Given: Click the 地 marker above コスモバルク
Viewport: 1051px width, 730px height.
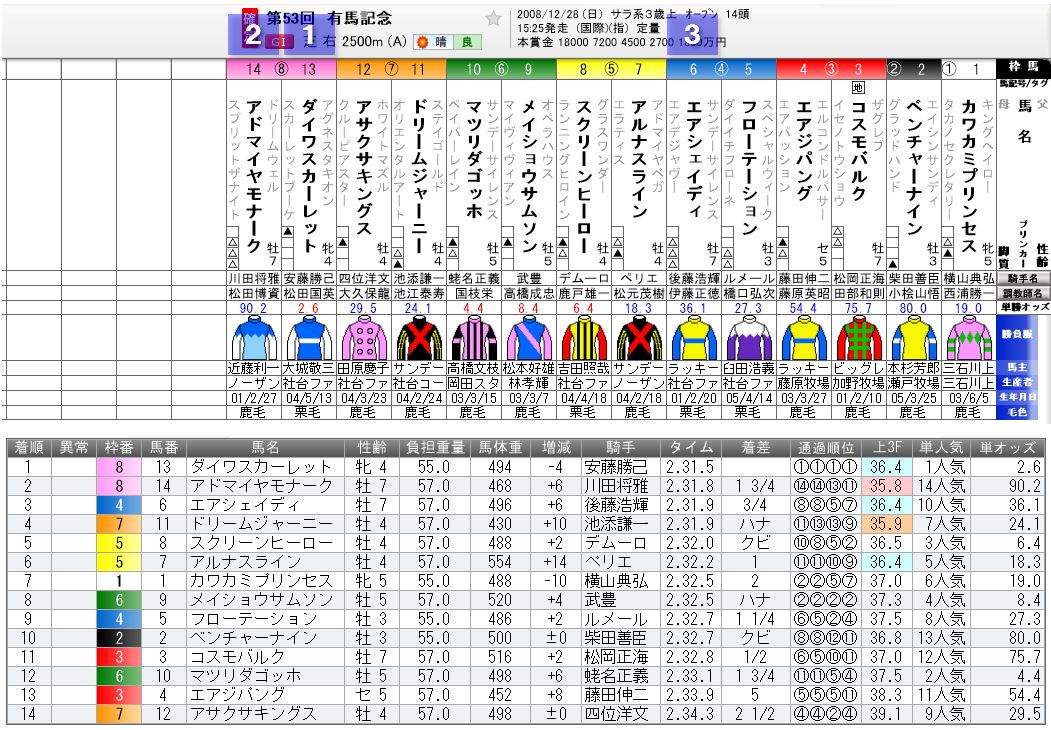Looking at the screenshot, I should [858, 89].
